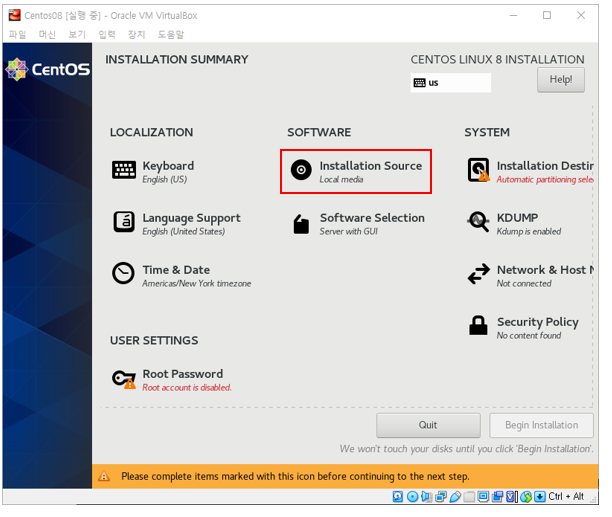This screenshot has width=612, height=517.
Task: Click 'Server with GUI' text
Action: click(349, 231)
